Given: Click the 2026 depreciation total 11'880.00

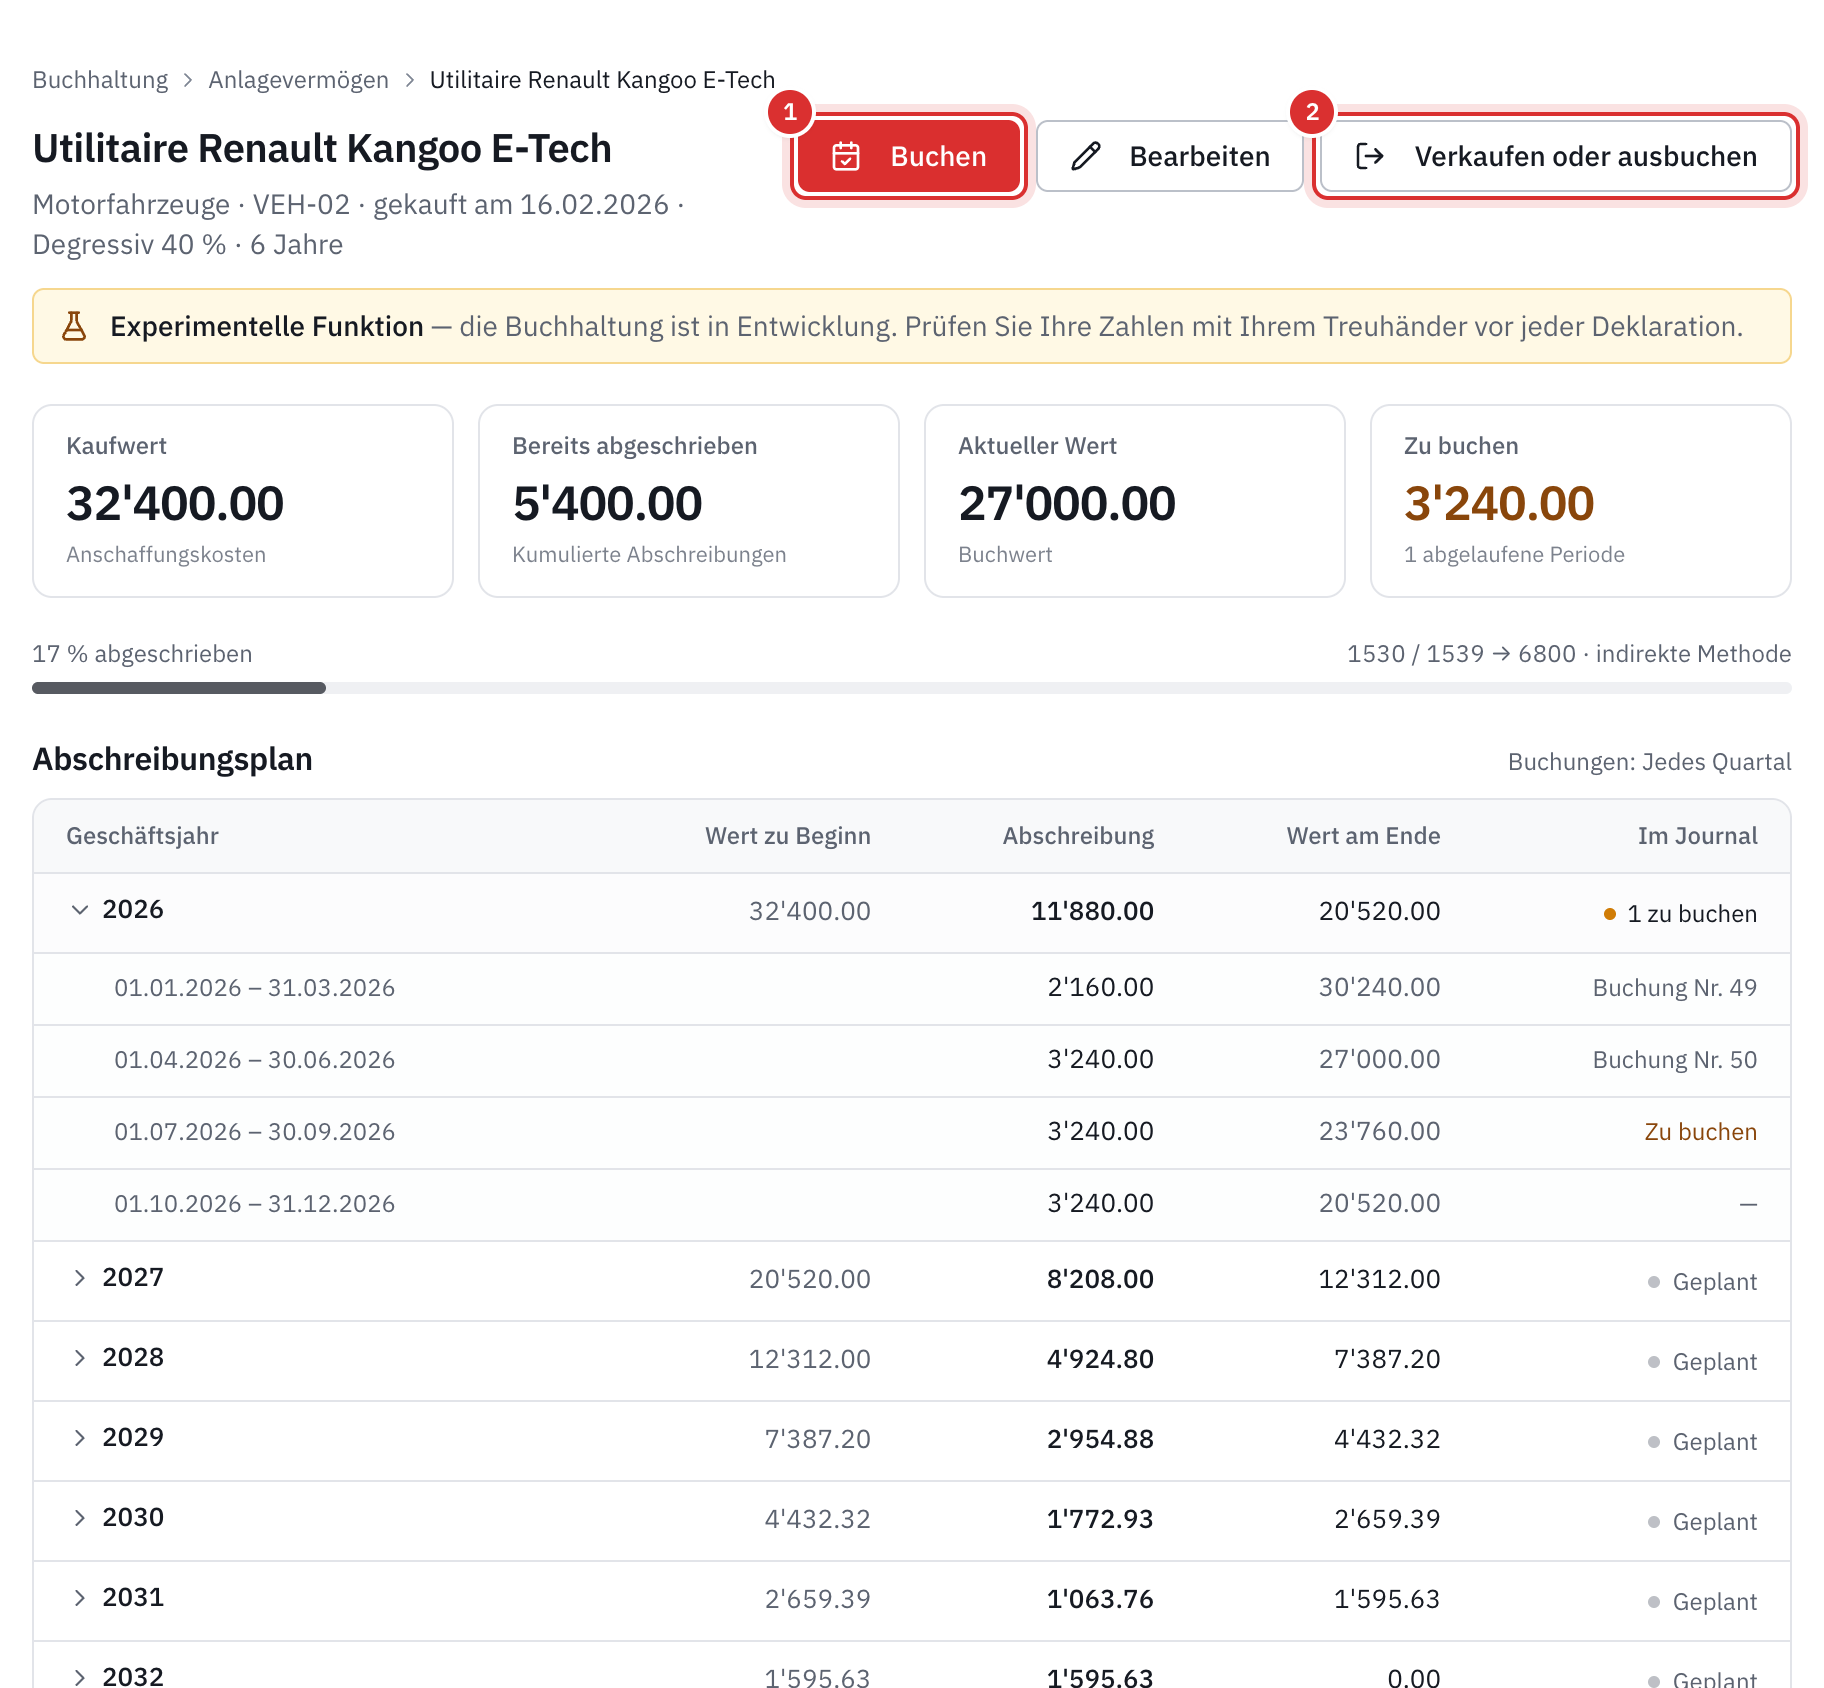Looking at the screenshot, I should 1092,911.
